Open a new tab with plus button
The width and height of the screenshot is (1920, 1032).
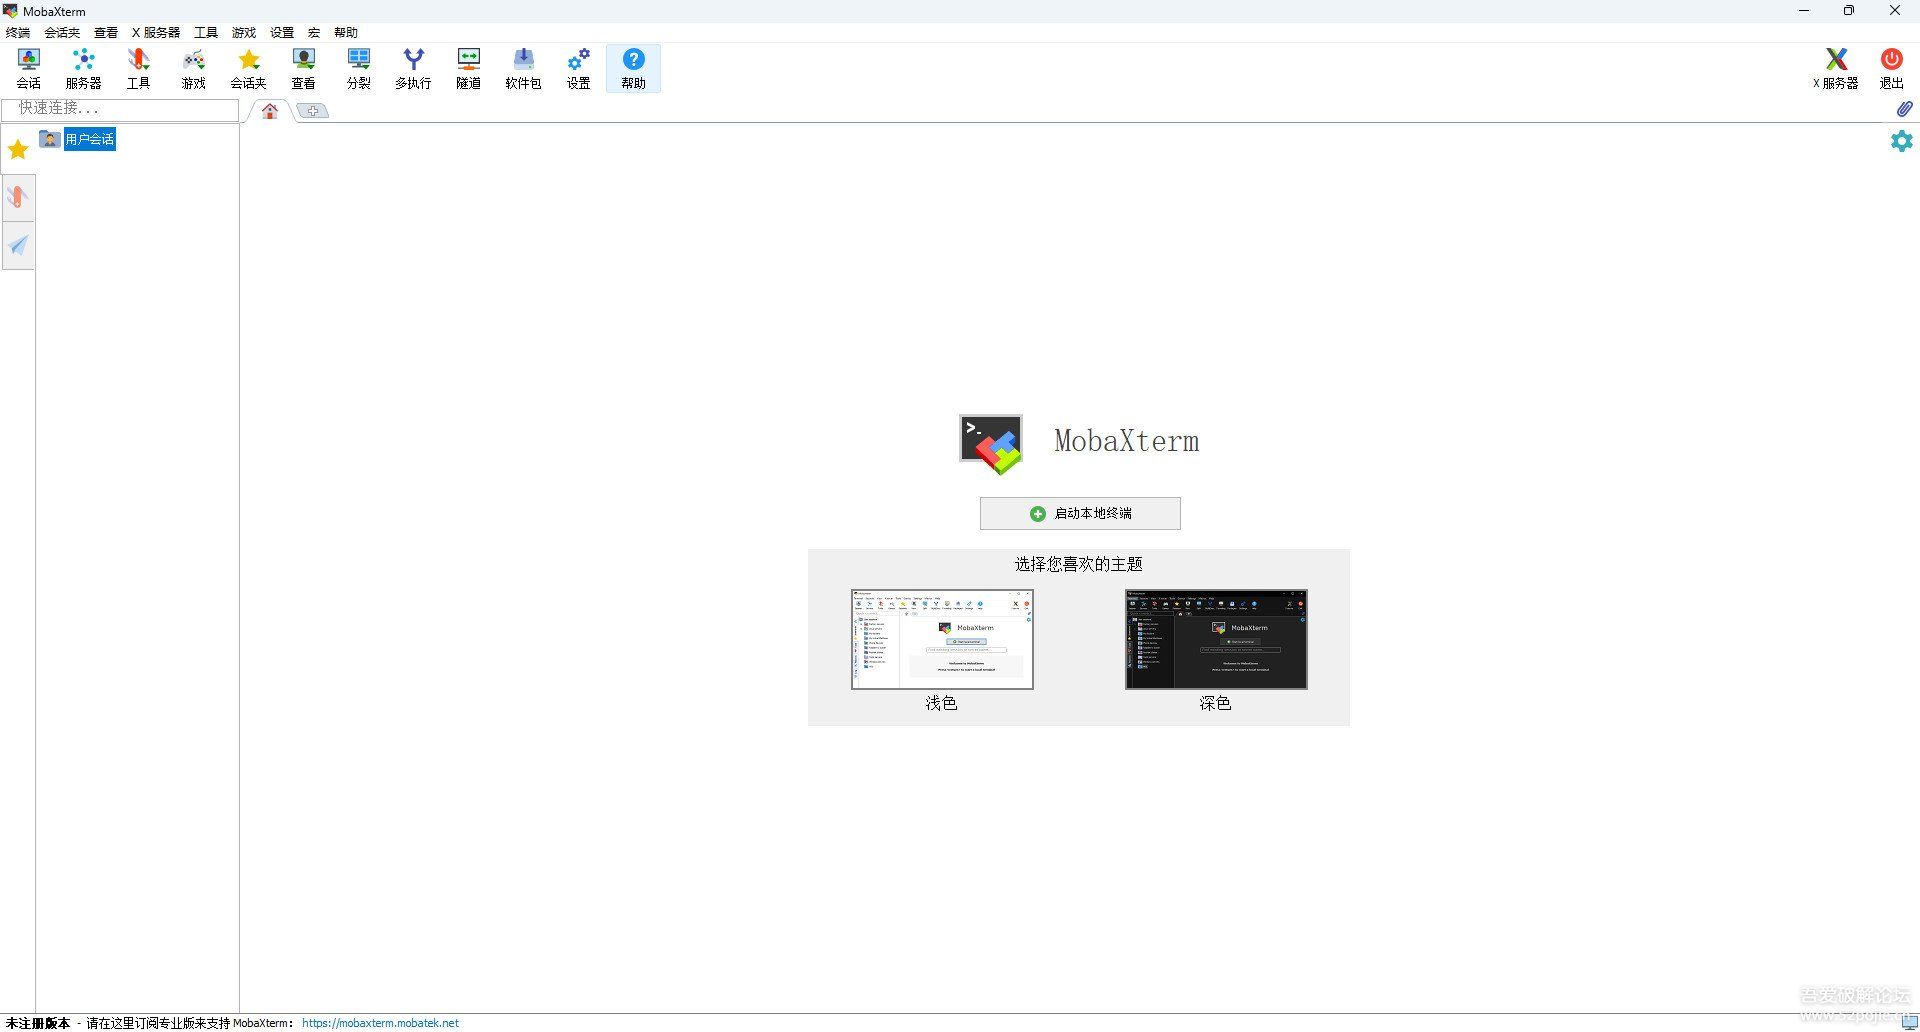point(313,111)
